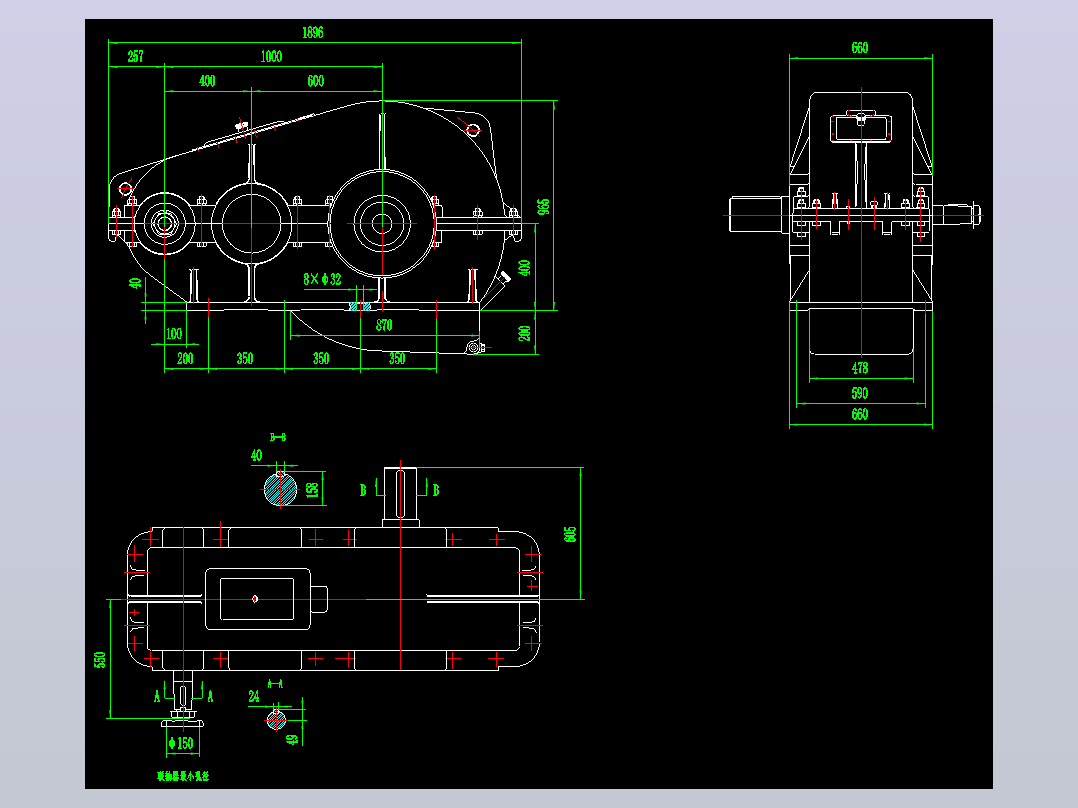The image size is (1078, 808).
Task: Select the 1000 center distance dimension
Action: (x=271, y=56)
